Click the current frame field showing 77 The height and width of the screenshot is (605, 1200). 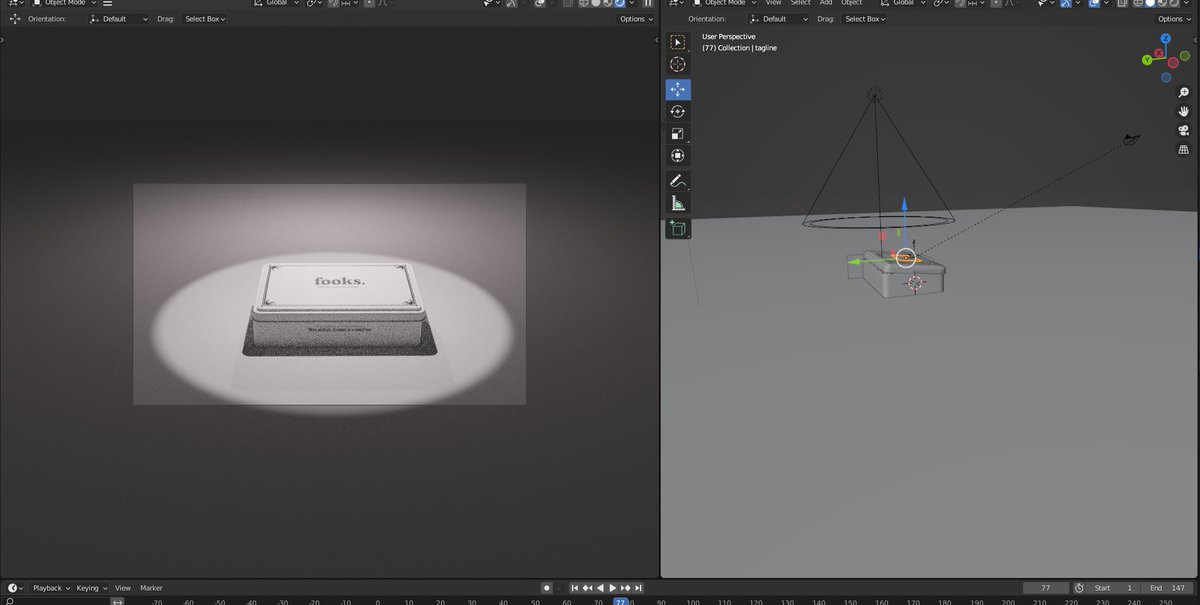tap(1046, 588)
